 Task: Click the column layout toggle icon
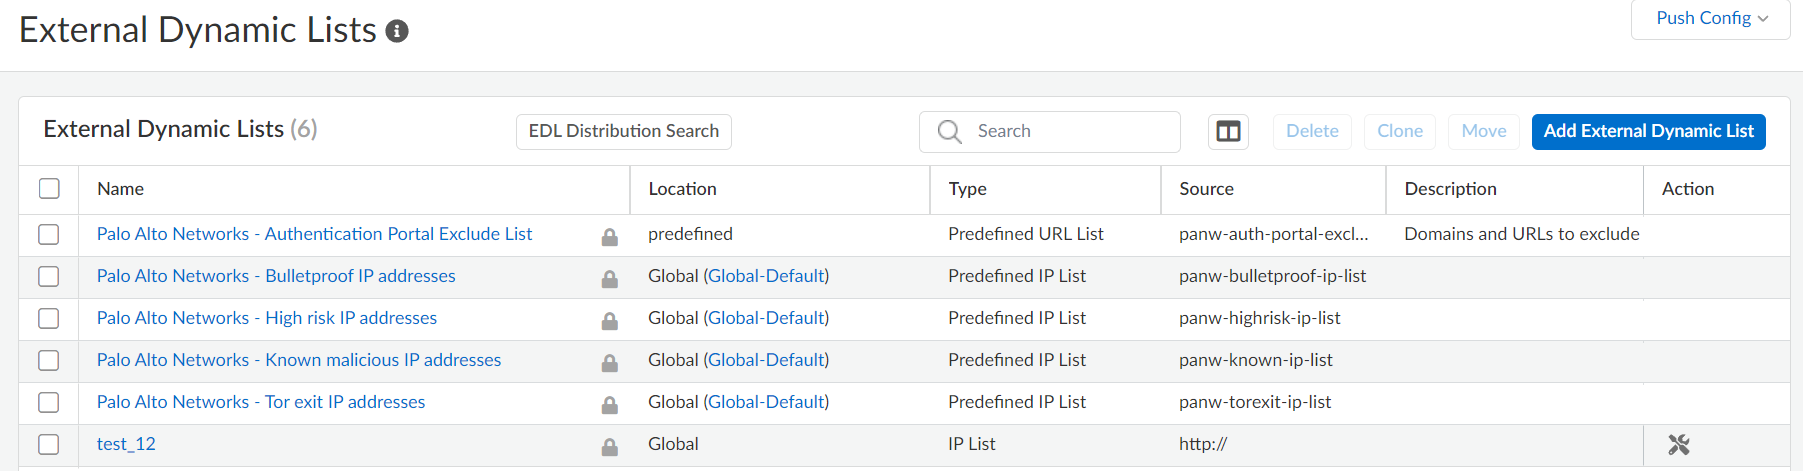click(x=1228, y=131)
